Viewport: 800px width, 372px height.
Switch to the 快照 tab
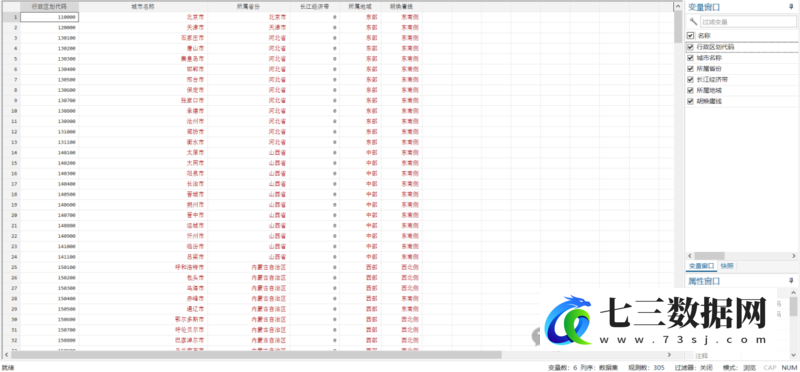(727, 266)
